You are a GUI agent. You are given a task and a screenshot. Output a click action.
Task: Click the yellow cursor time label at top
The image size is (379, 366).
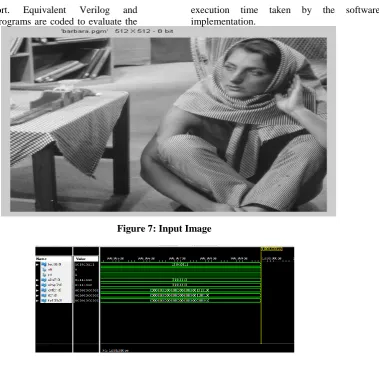point(272,249)
